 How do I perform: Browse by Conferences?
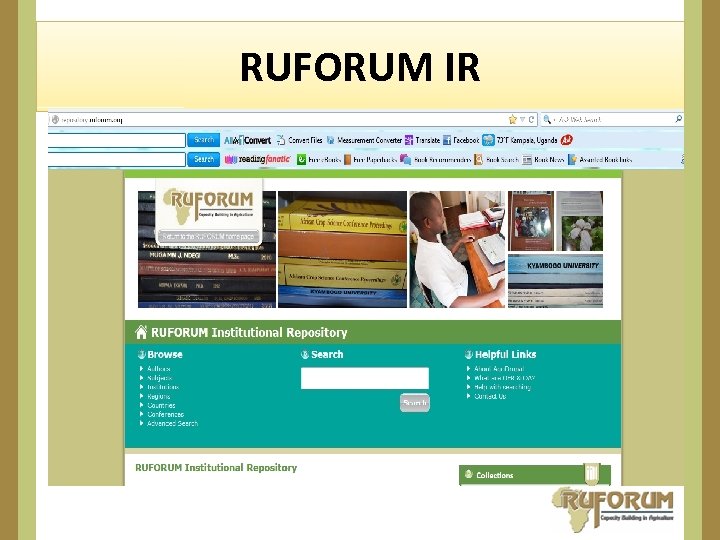165,414
